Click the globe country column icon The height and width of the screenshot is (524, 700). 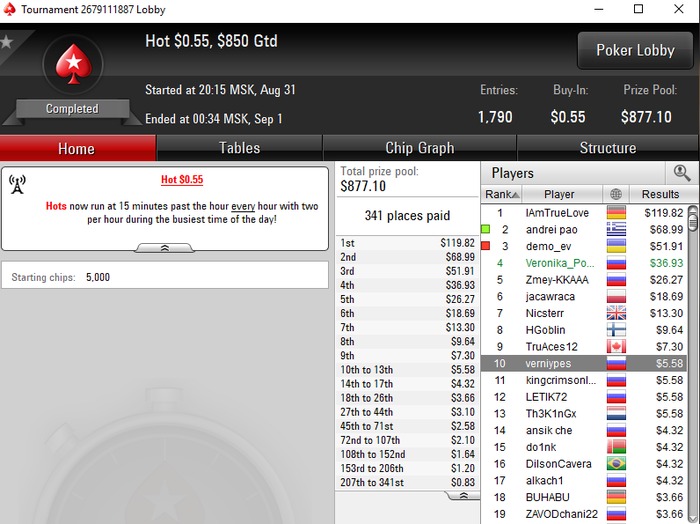click(616, 194)
